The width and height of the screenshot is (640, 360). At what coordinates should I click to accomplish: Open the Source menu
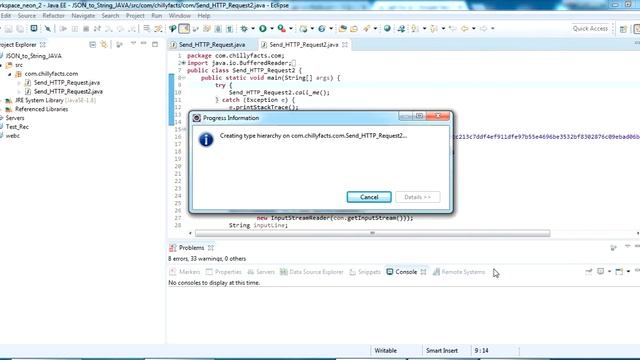pos(27,16)
